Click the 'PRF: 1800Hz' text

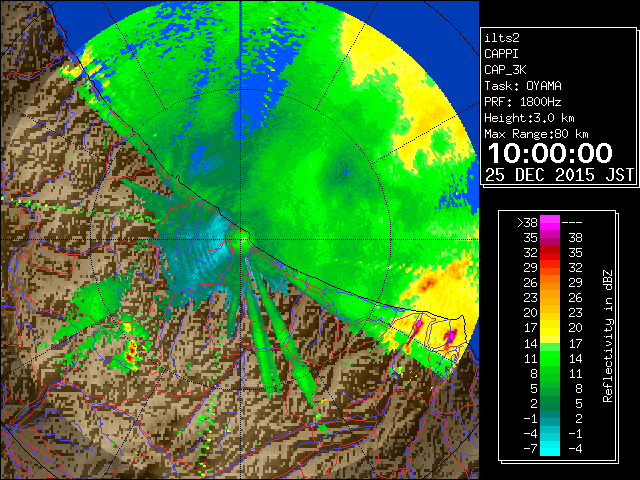(x=523, y=102)
